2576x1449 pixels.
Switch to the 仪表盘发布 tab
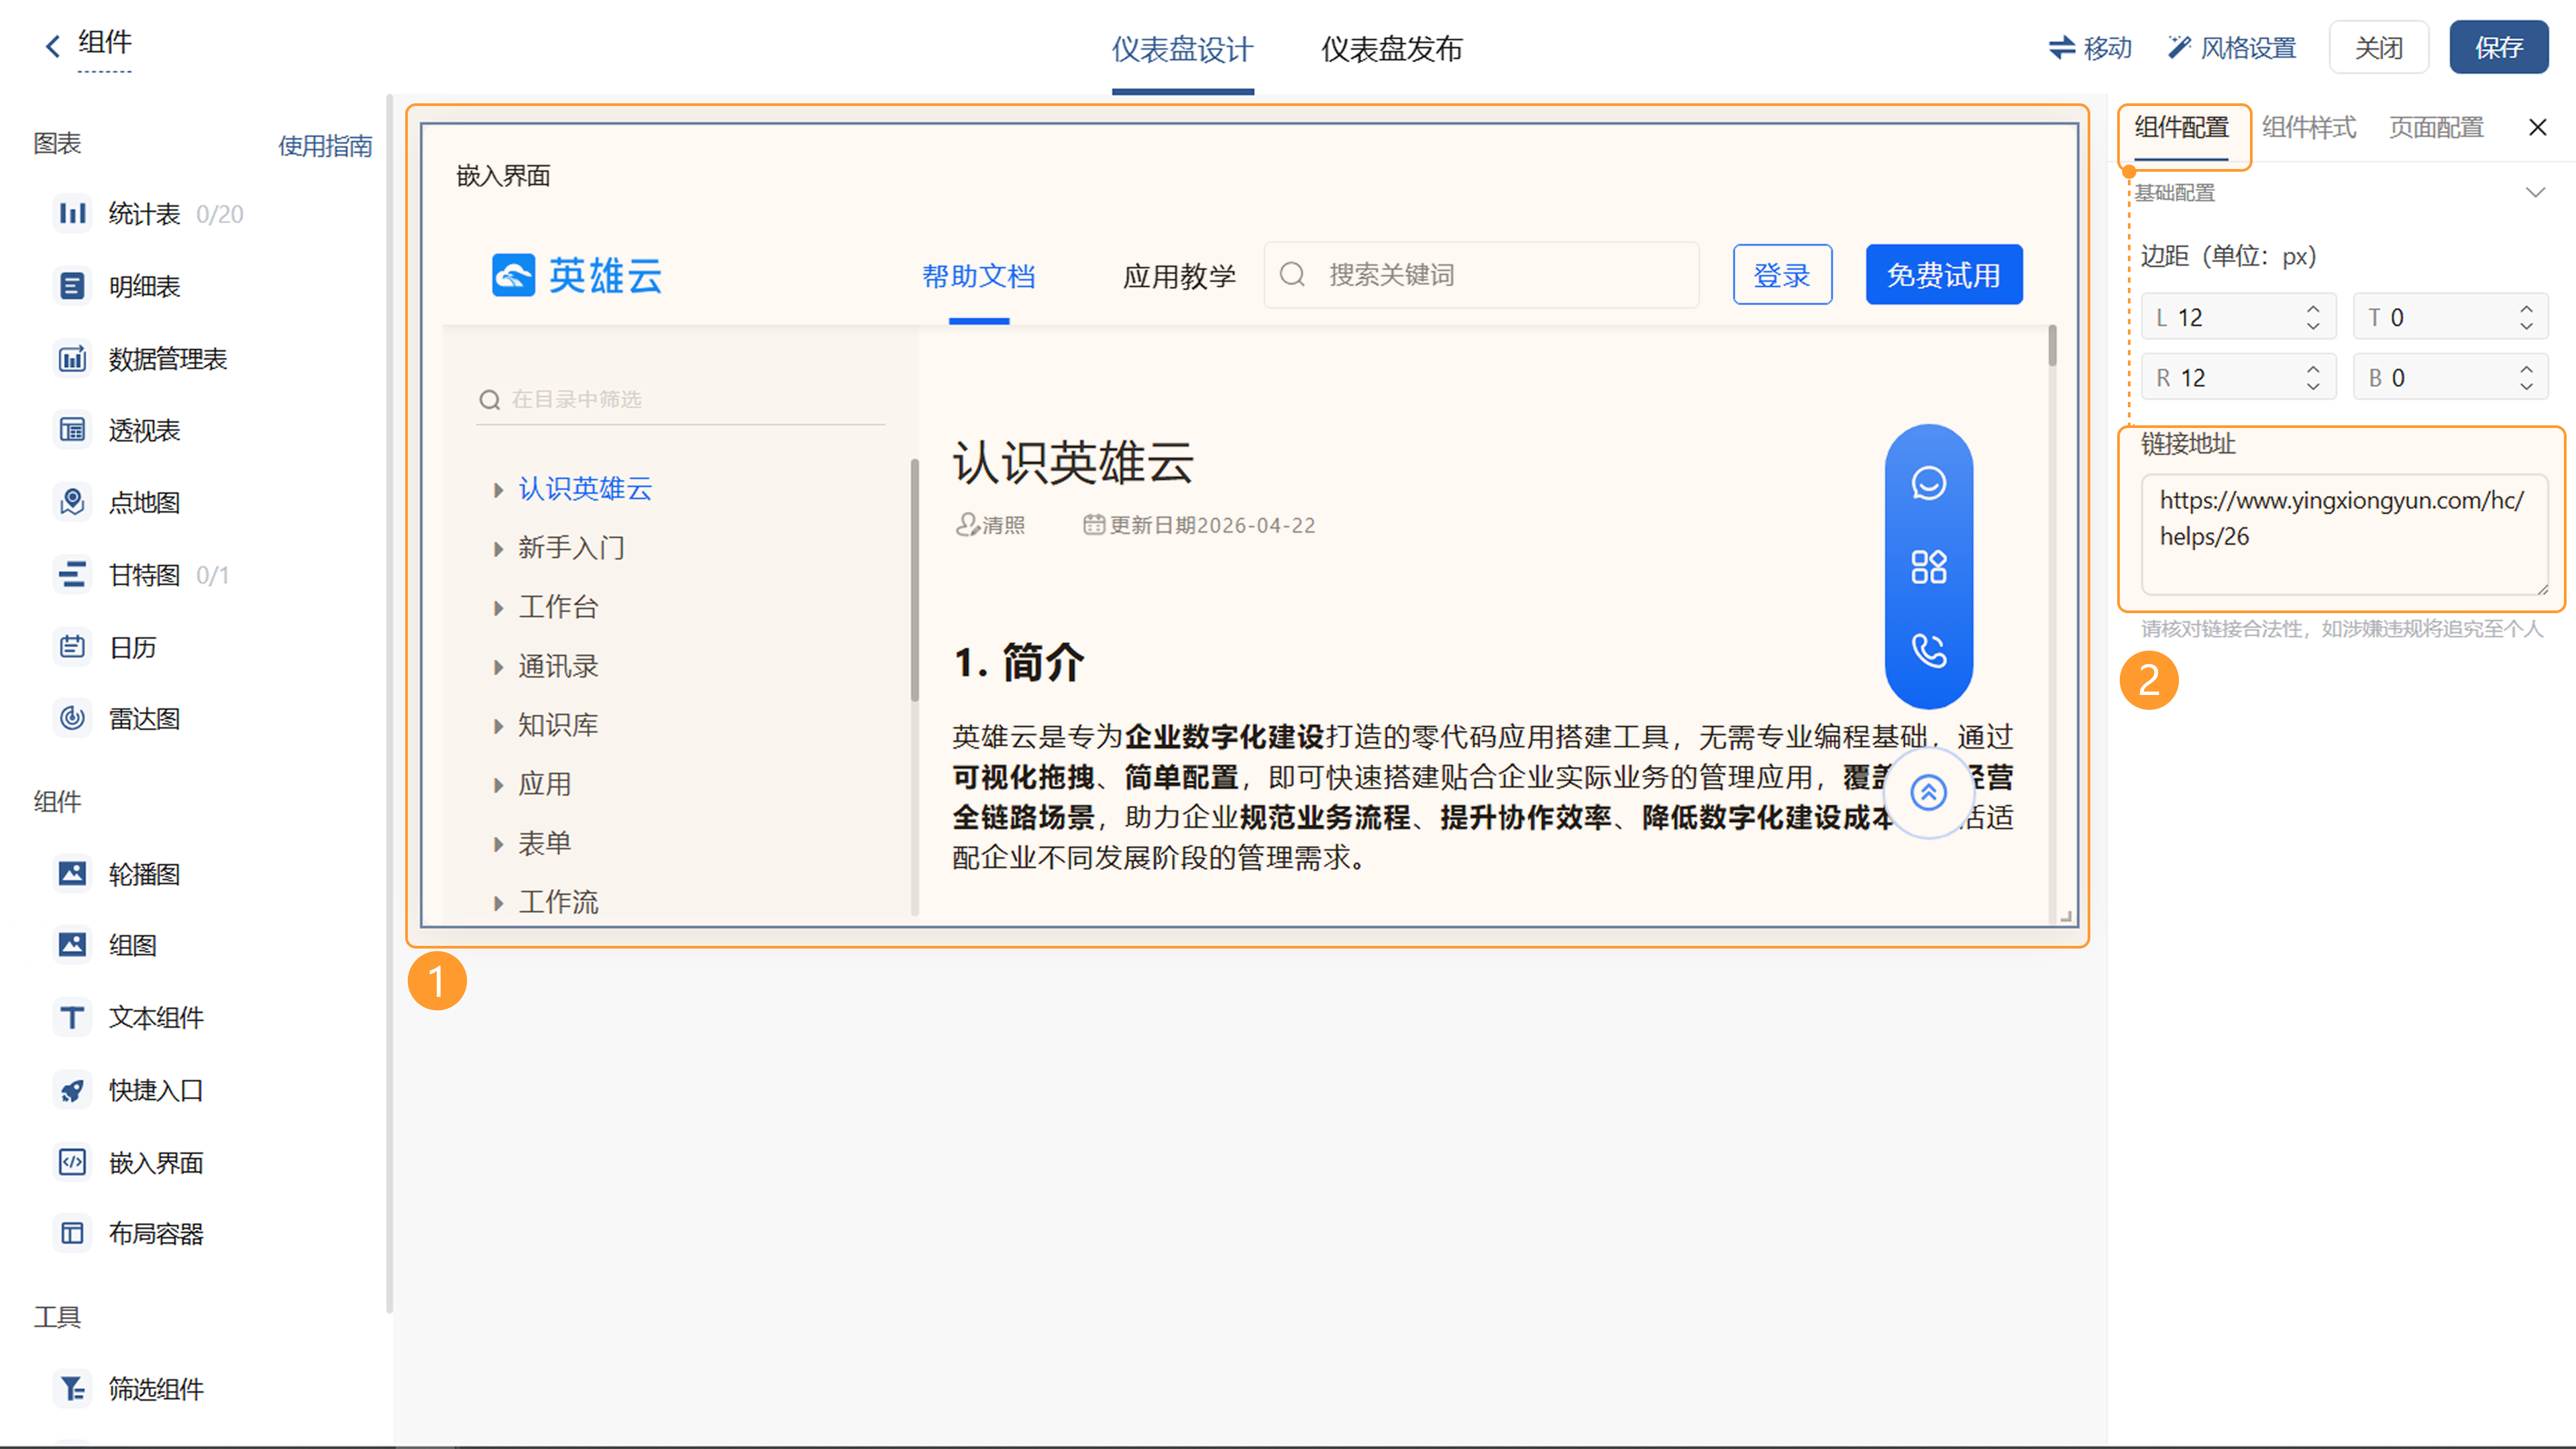point(1391,49)
